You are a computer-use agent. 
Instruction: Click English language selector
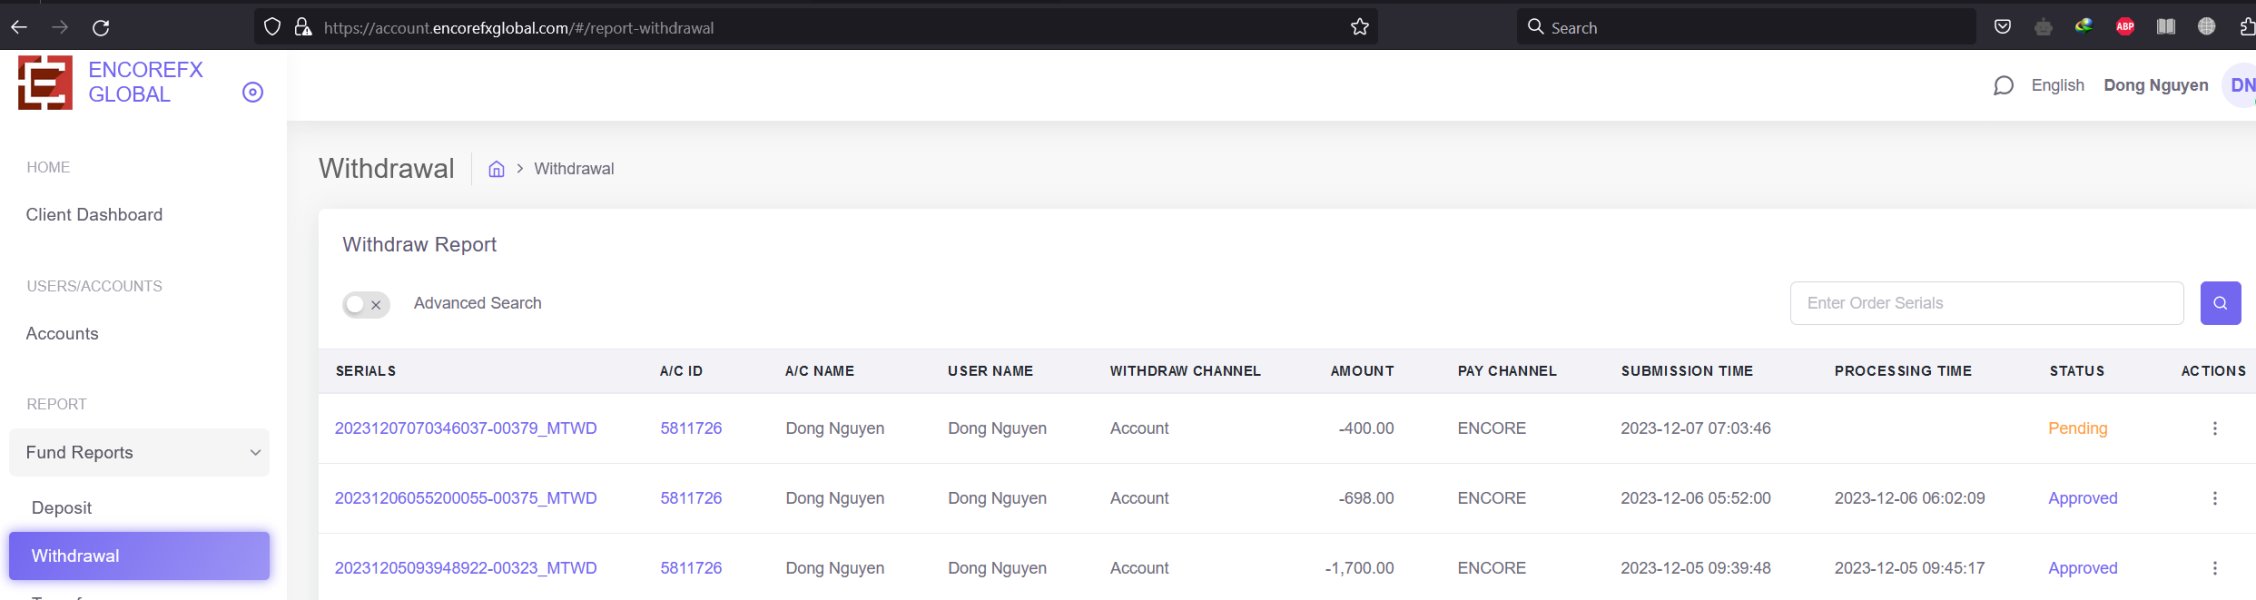click(x=2057, y=86)
